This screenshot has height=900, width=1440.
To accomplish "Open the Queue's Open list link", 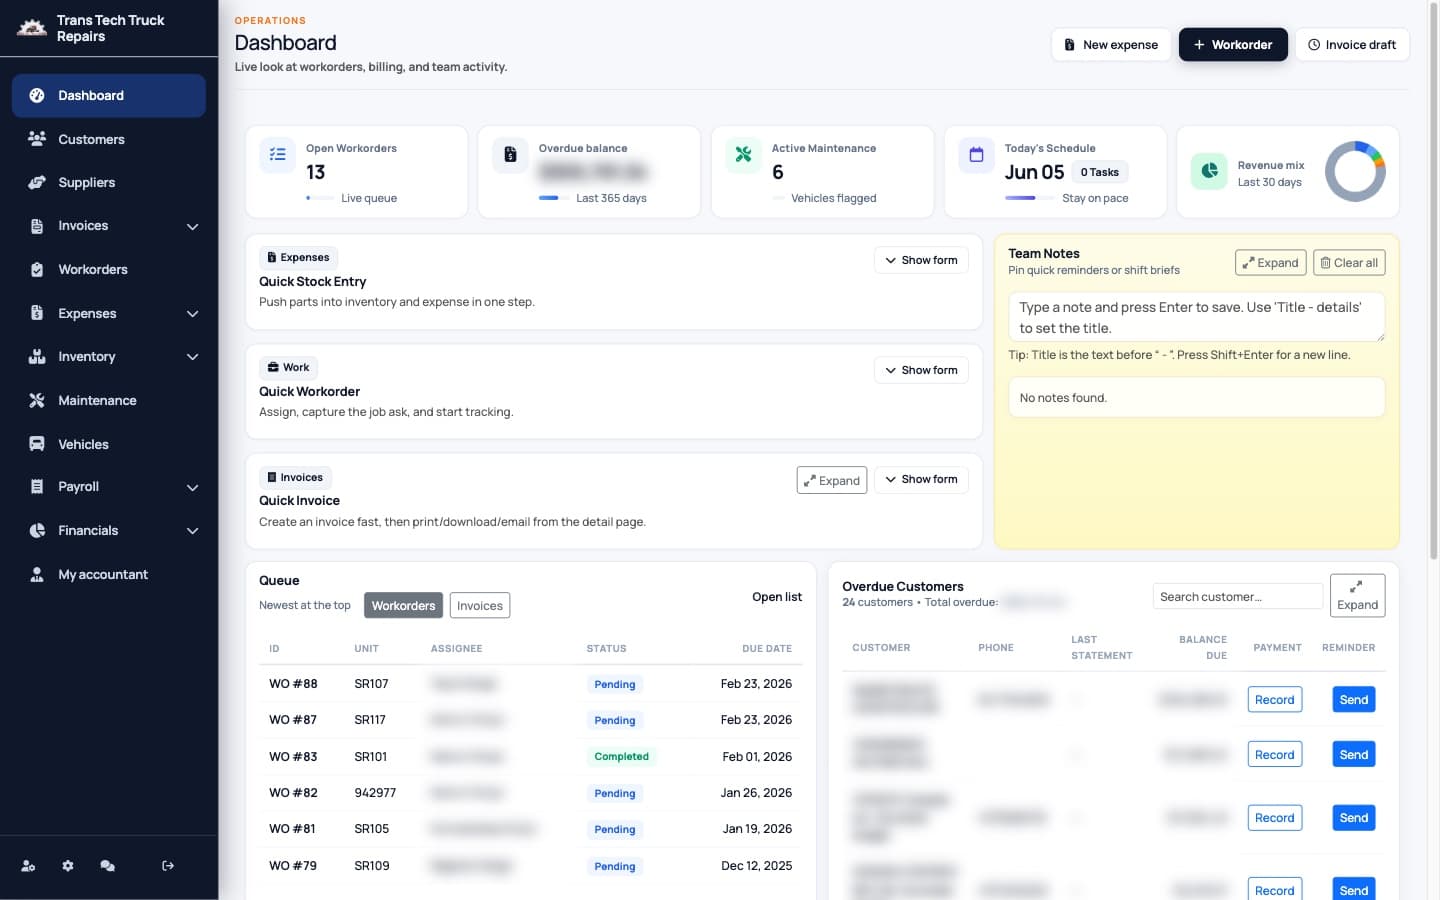I will pyautogui.click(x=777, y=597).
